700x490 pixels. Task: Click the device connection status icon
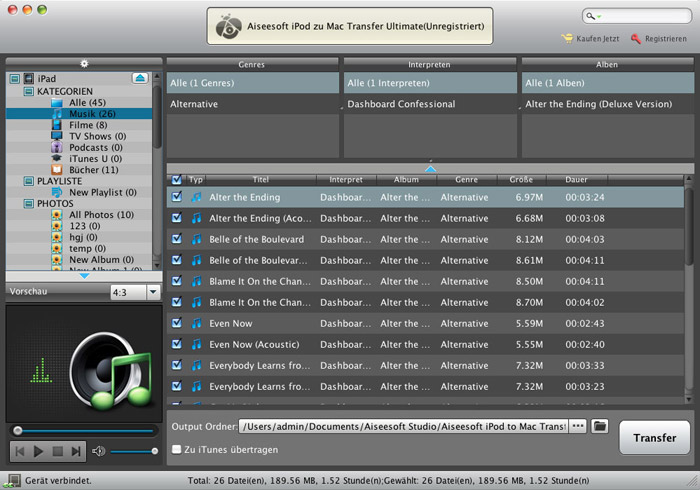[12, 481]
